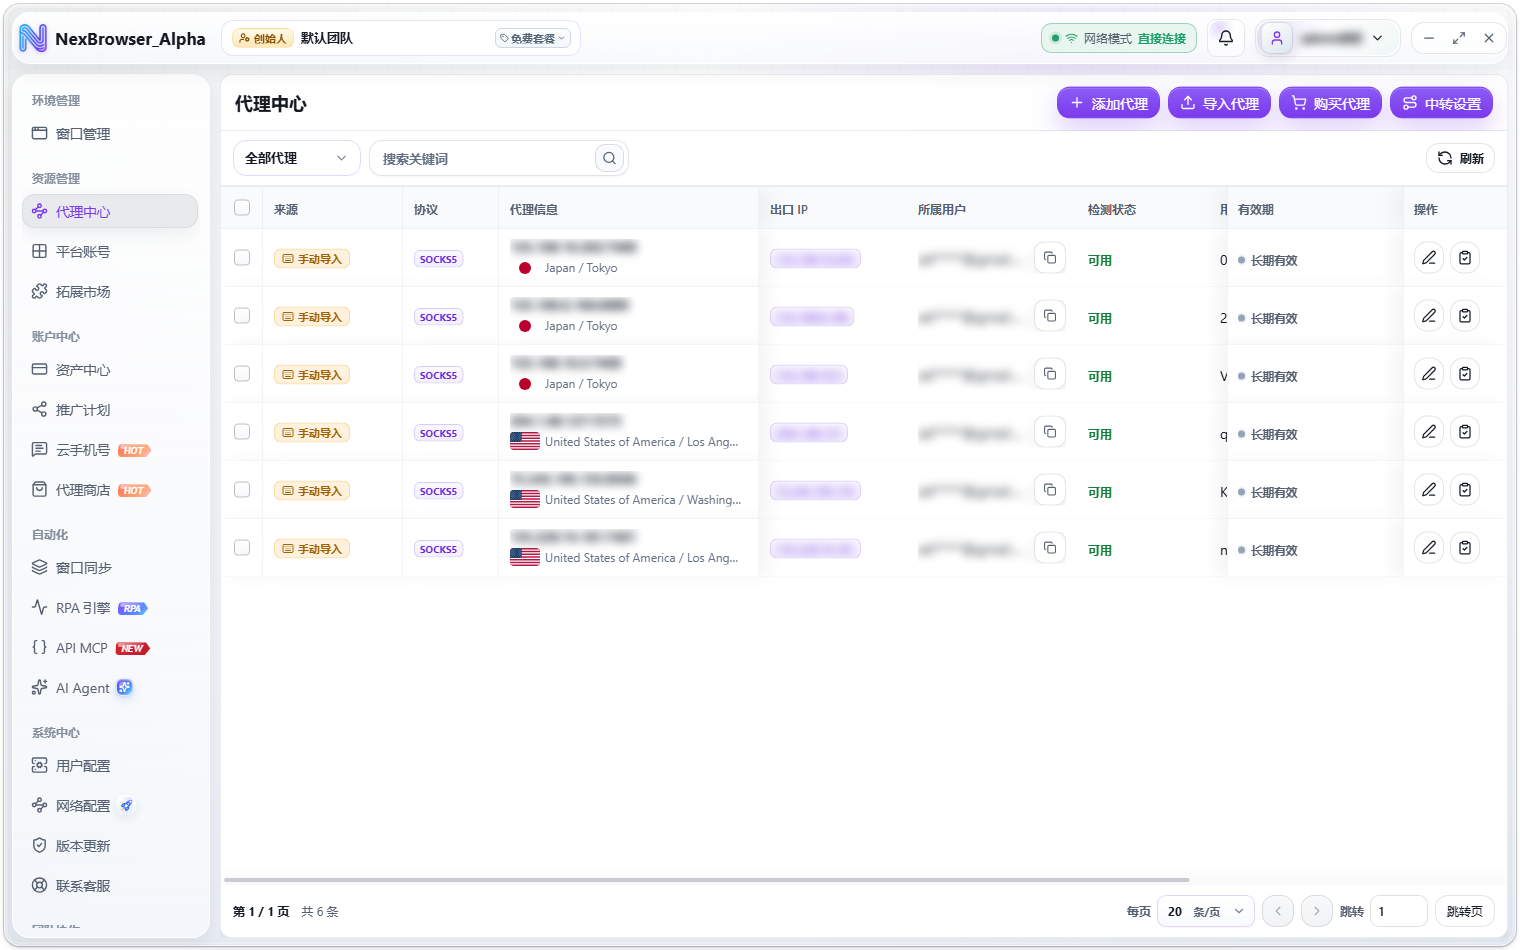Go to the next page arrow
Viewport: 1520px width, 950px height.
point(1317,911)
